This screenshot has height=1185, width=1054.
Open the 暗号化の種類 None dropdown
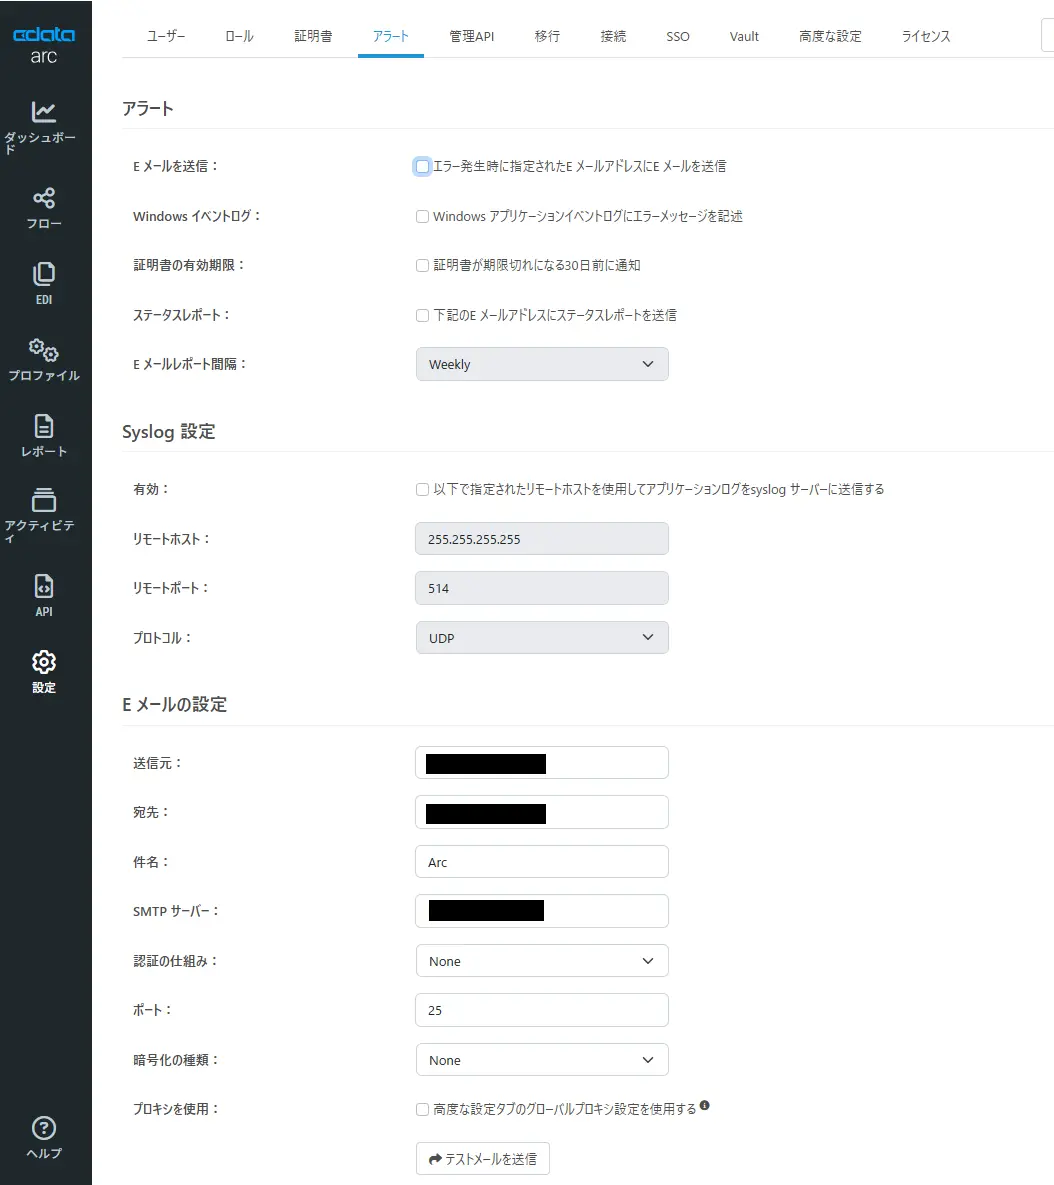(542, 1060)
